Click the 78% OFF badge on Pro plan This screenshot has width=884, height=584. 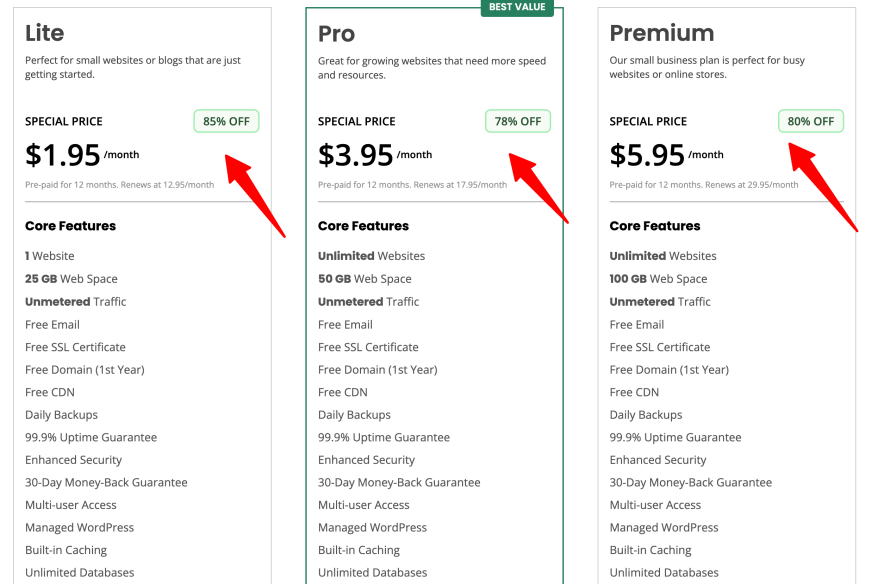[x=518, y=121]
